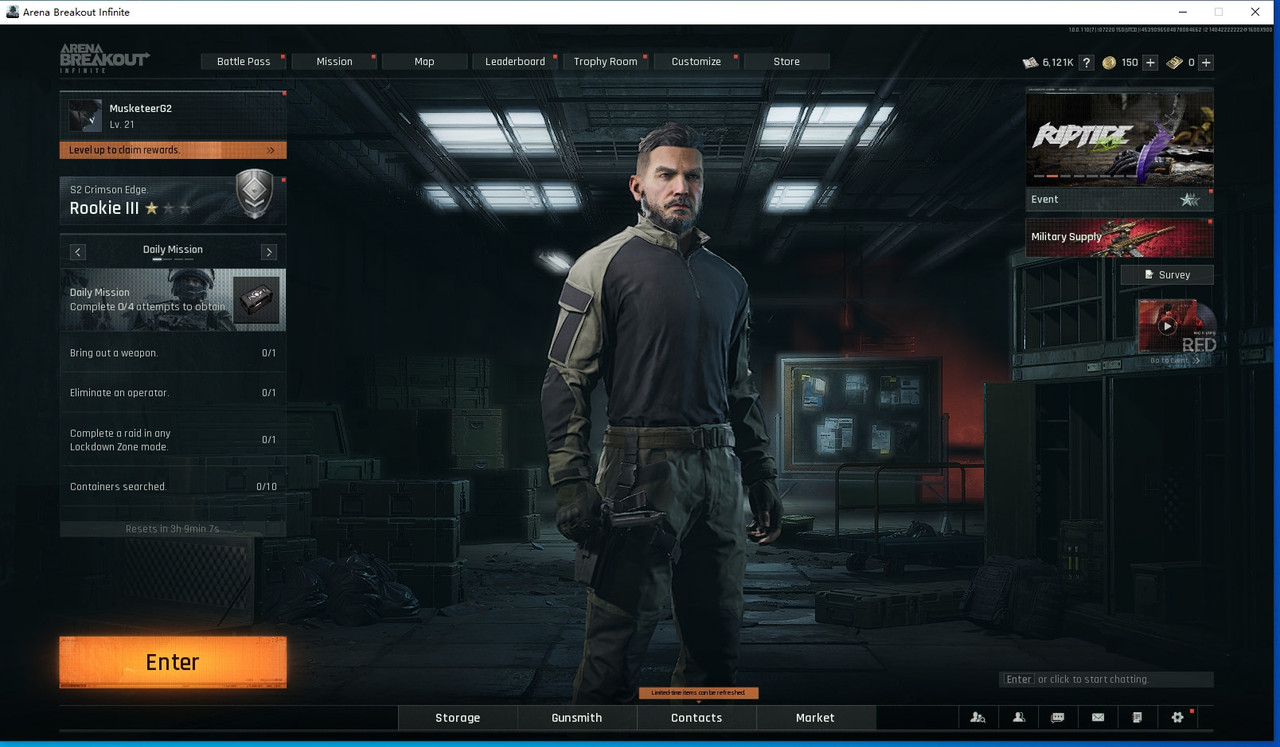1280x747 pixels.
Task: Click the 'Level up to claim rewards' bar
Action: pyautogui.click(x=173, y=150)
